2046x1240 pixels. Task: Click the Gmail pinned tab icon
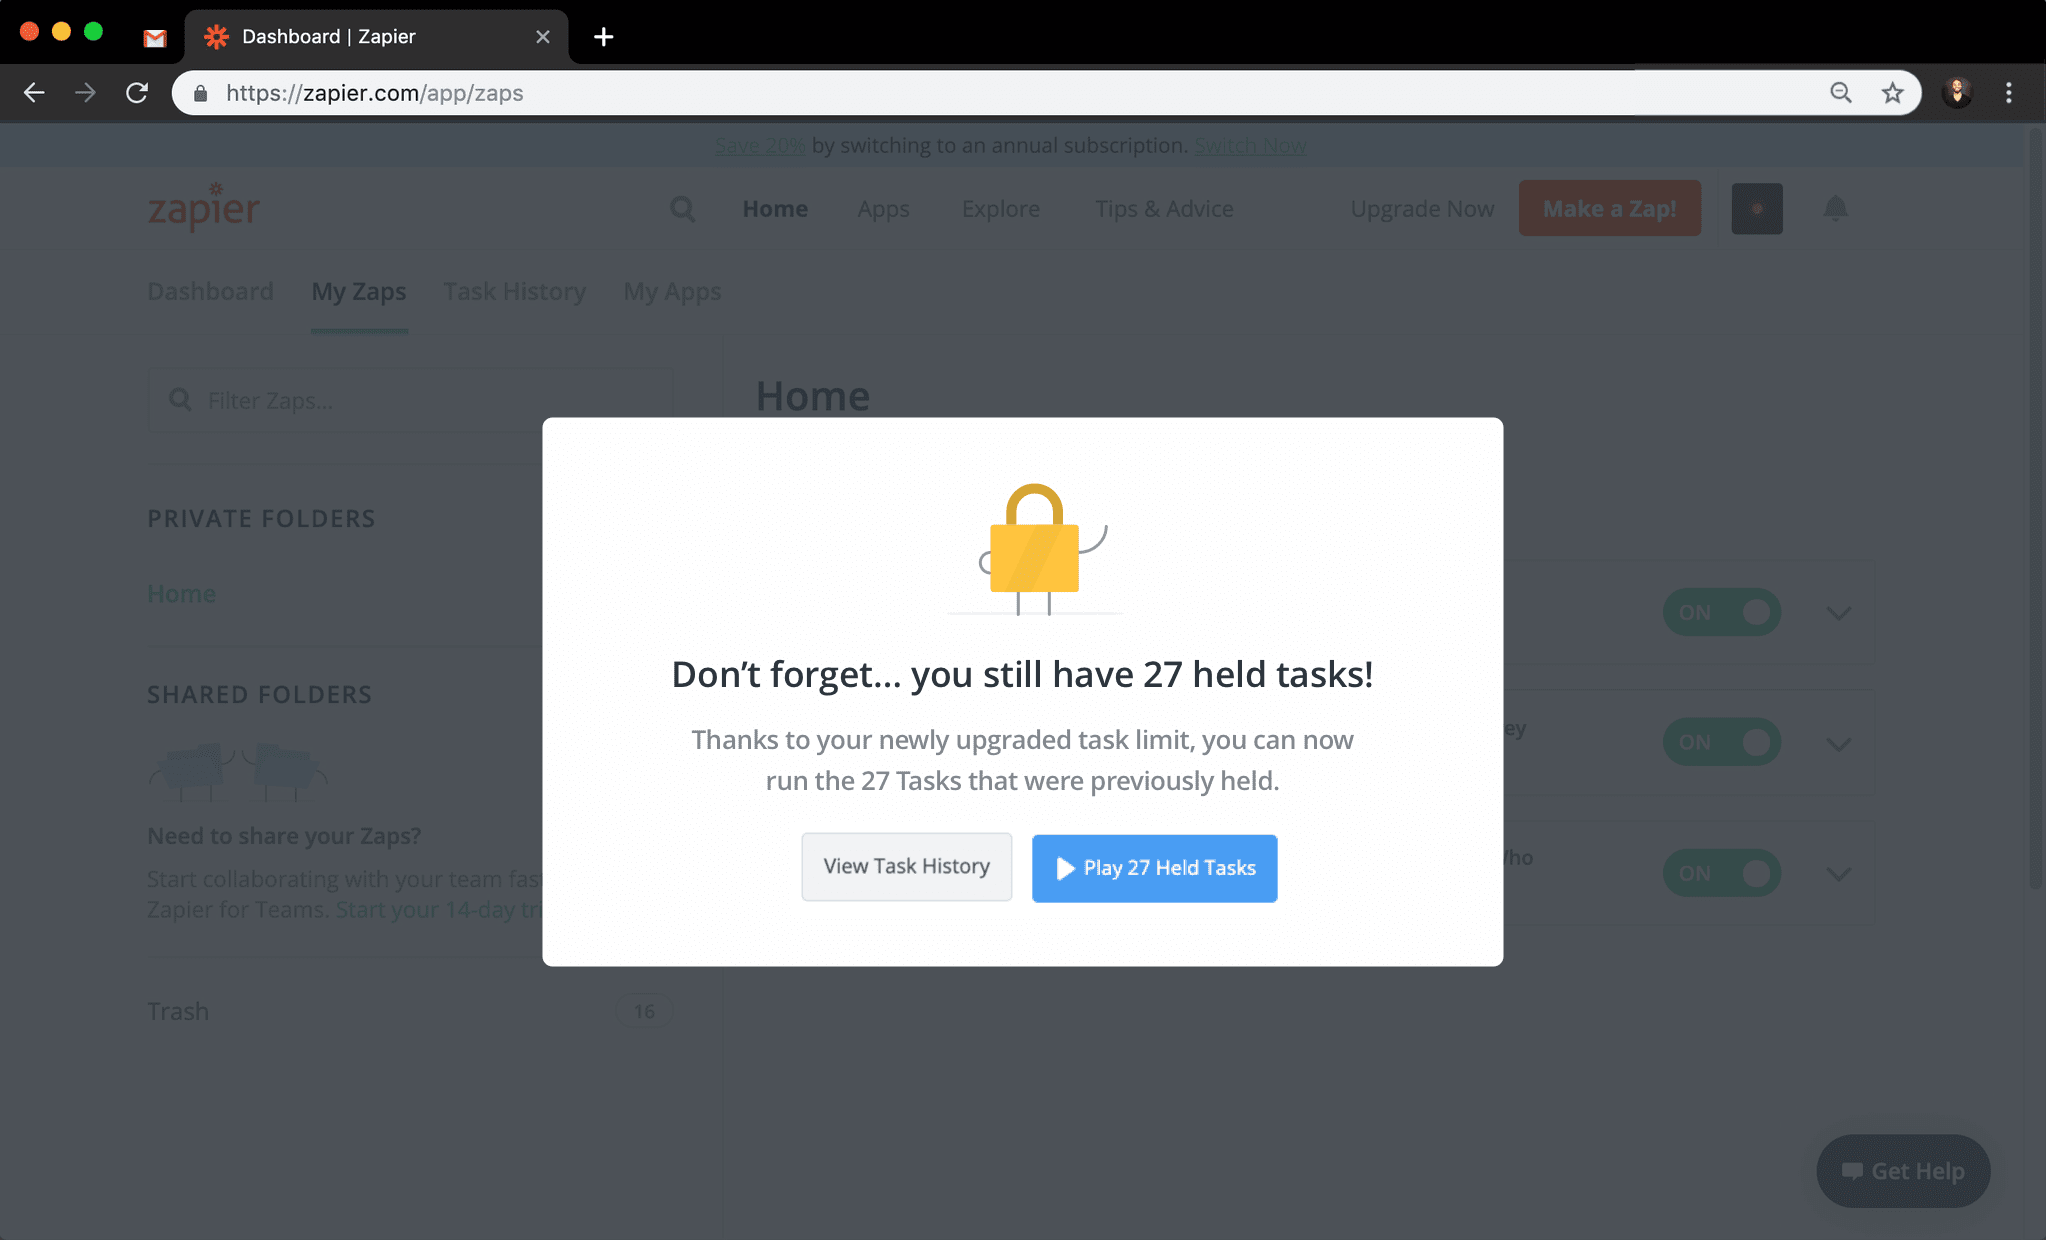pos(155,38)
